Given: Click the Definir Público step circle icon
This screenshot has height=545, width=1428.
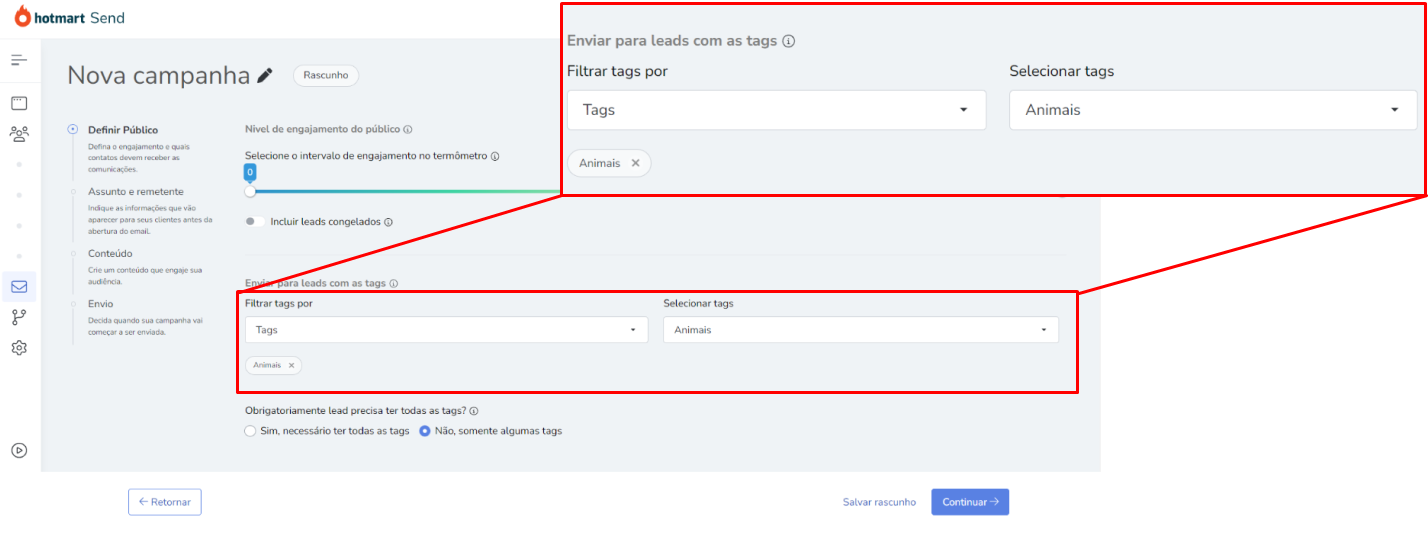Looking at the screenshot, I should click(73, 129).
